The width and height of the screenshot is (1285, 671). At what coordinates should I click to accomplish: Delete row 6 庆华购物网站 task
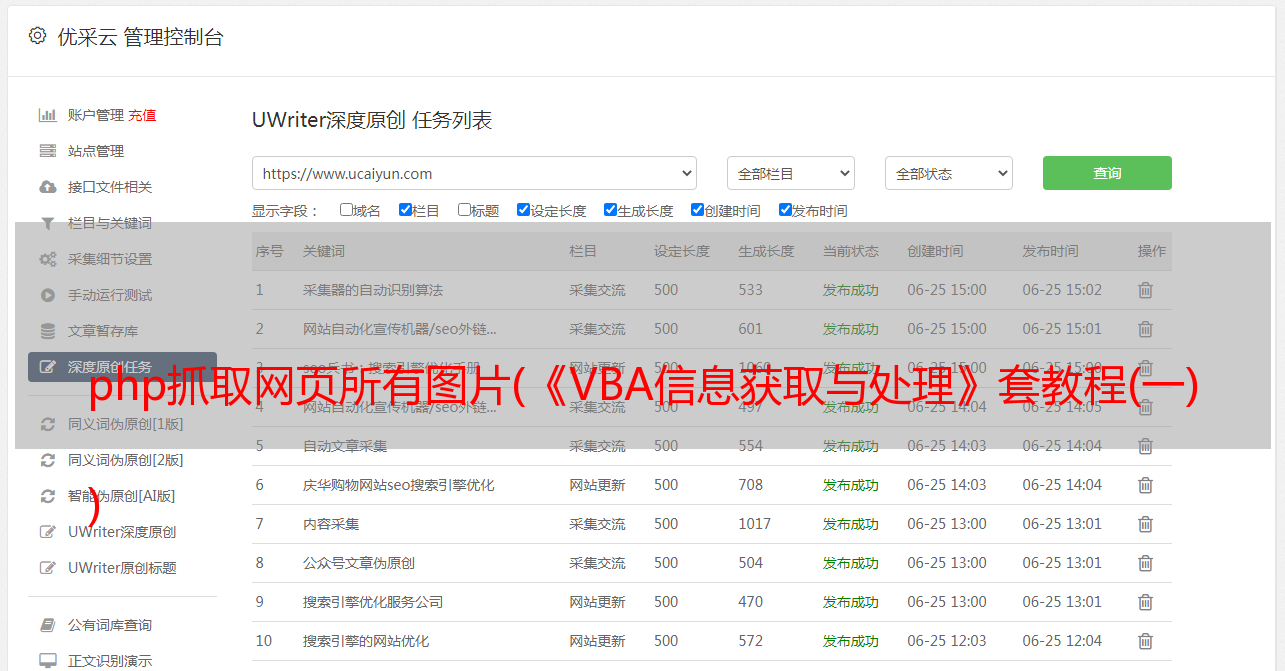1145,485
